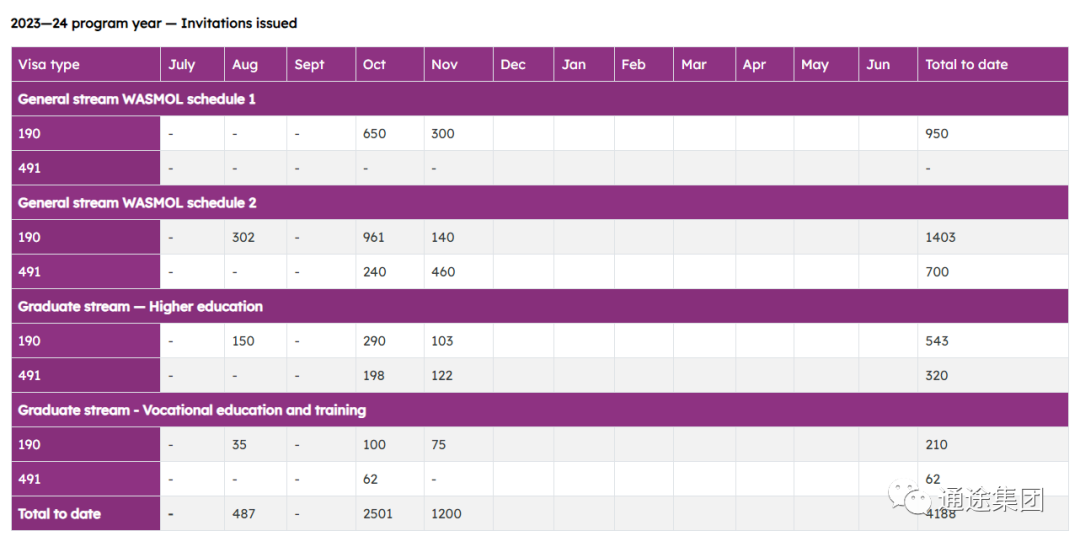Select the 190 label under Vocational education
Screen dimensions: 1080x547
(29, 444)
